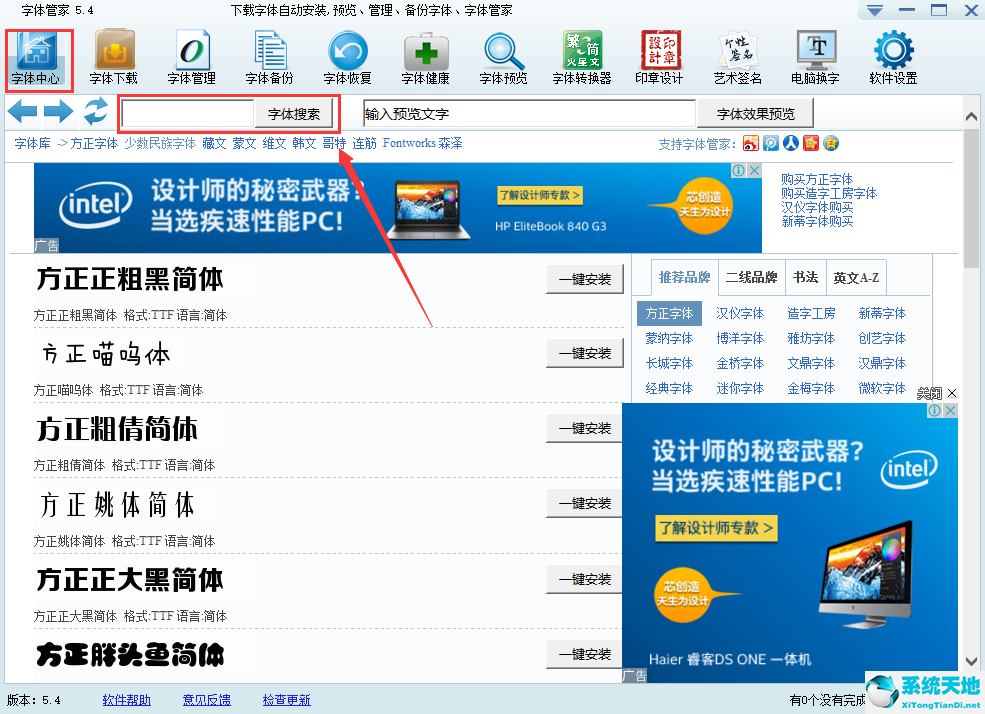Open the 字体下载 toolbar icon
Viewport: 985px width, 714px height.
pos(114,59)
